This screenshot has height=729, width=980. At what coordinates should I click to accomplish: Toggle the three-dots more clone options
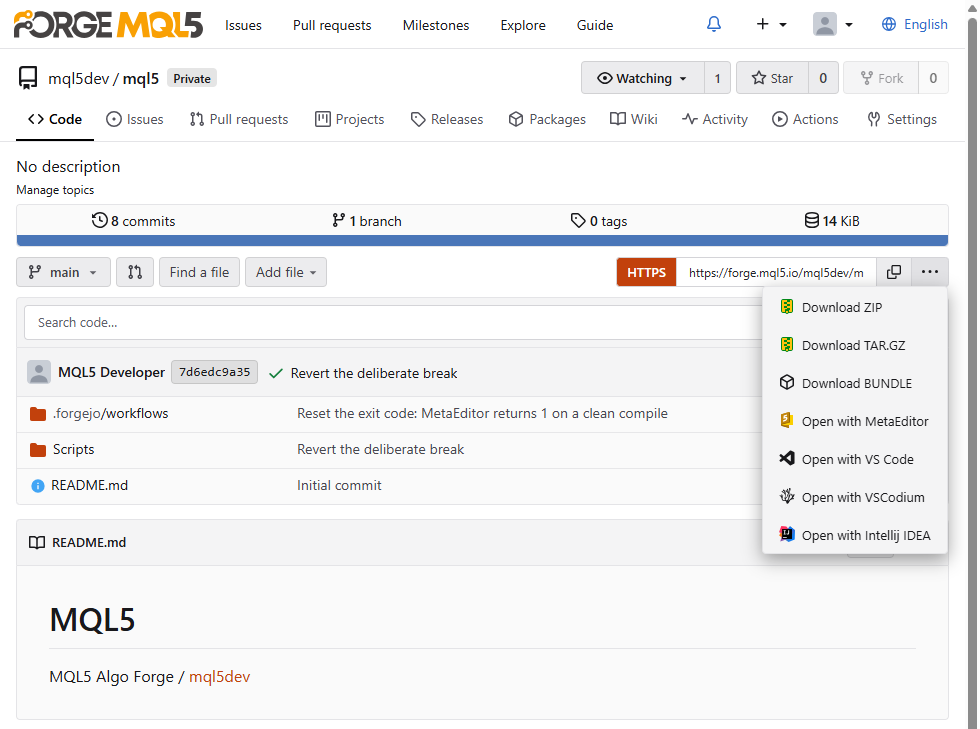point(929,272)
